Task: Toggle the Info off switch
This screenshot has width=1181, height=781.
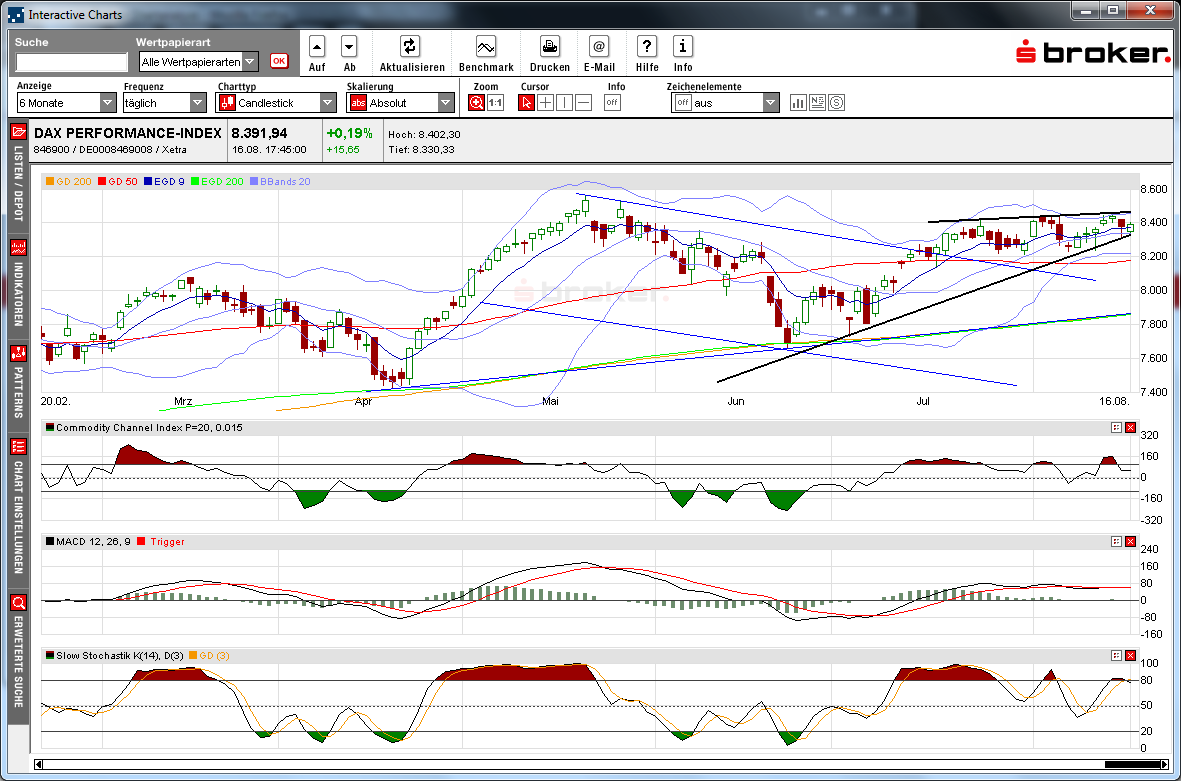Action: click(612, 102)
